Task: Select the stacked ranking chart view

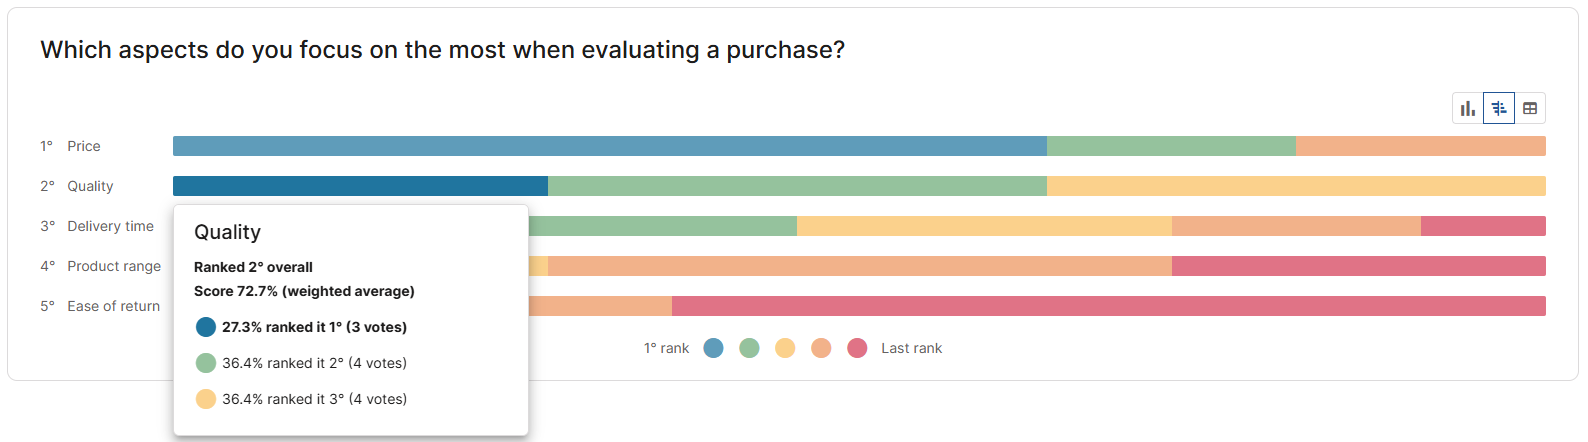Action: 1499,108
